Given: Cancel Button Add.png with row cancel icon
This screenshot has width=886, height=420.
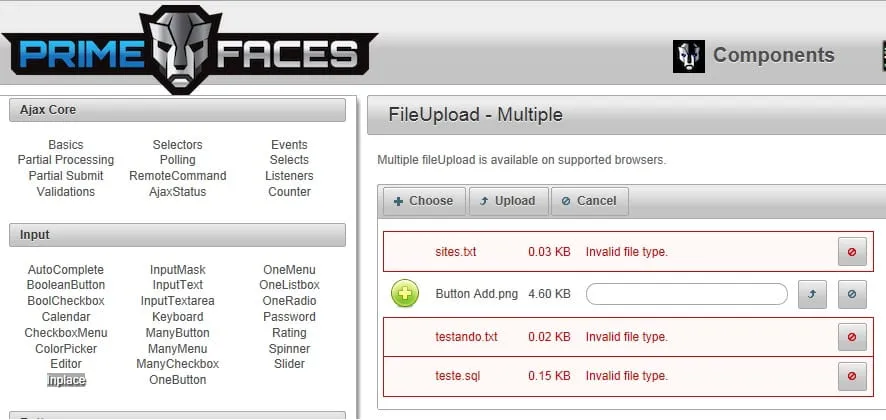Looking at the screenshot, I should 852,294.
